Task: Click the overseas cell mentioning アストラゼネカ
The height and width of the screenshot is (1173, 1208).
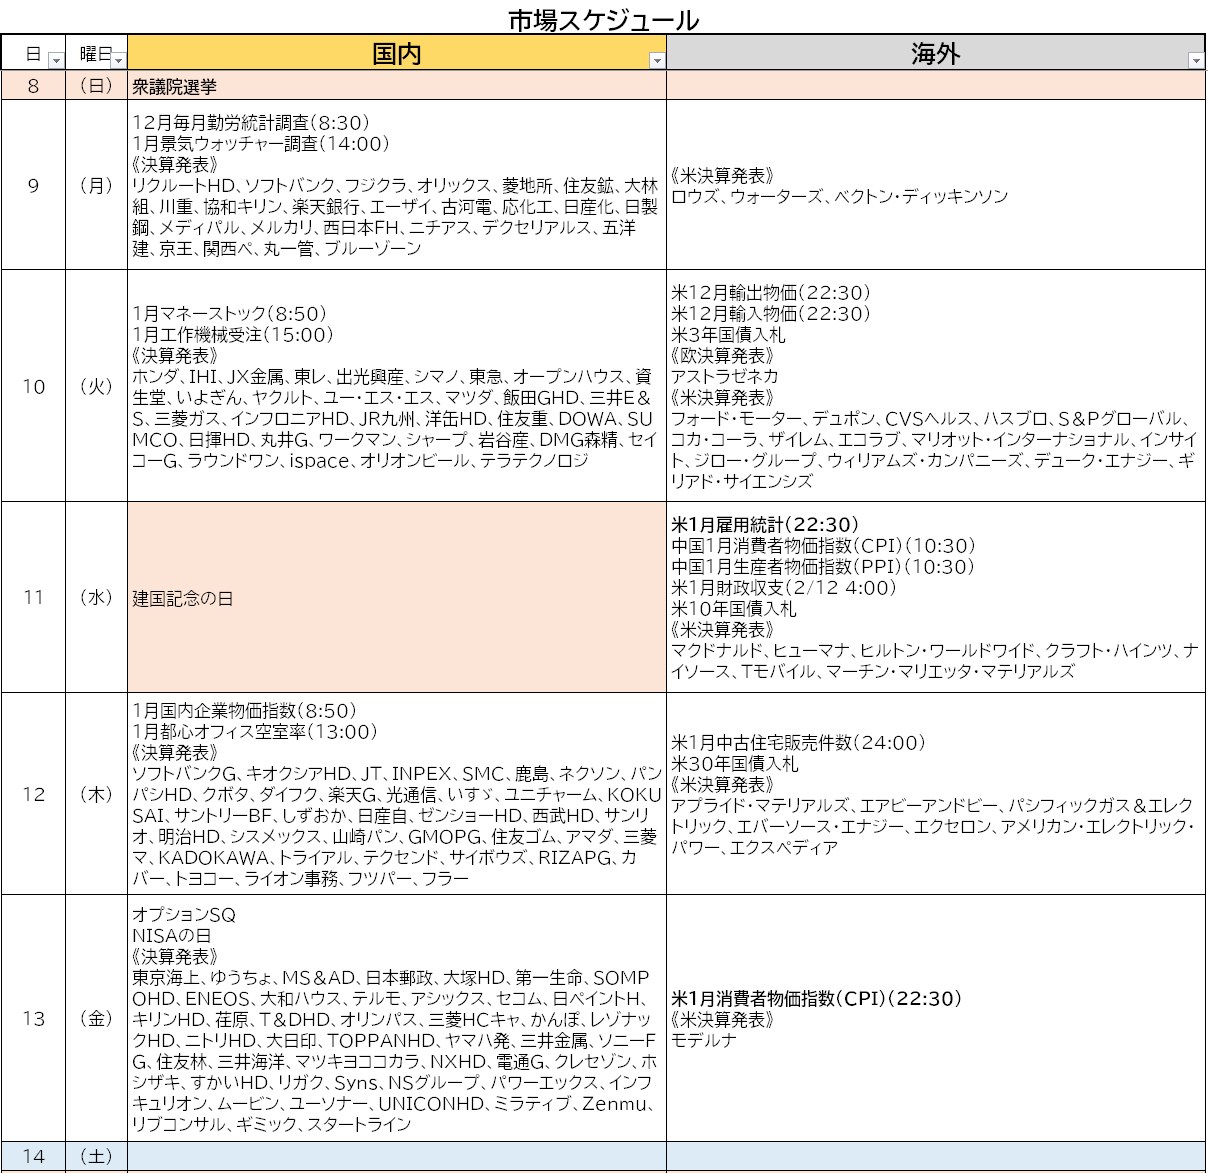Action: pyautogui.click(x=935, y=386)
